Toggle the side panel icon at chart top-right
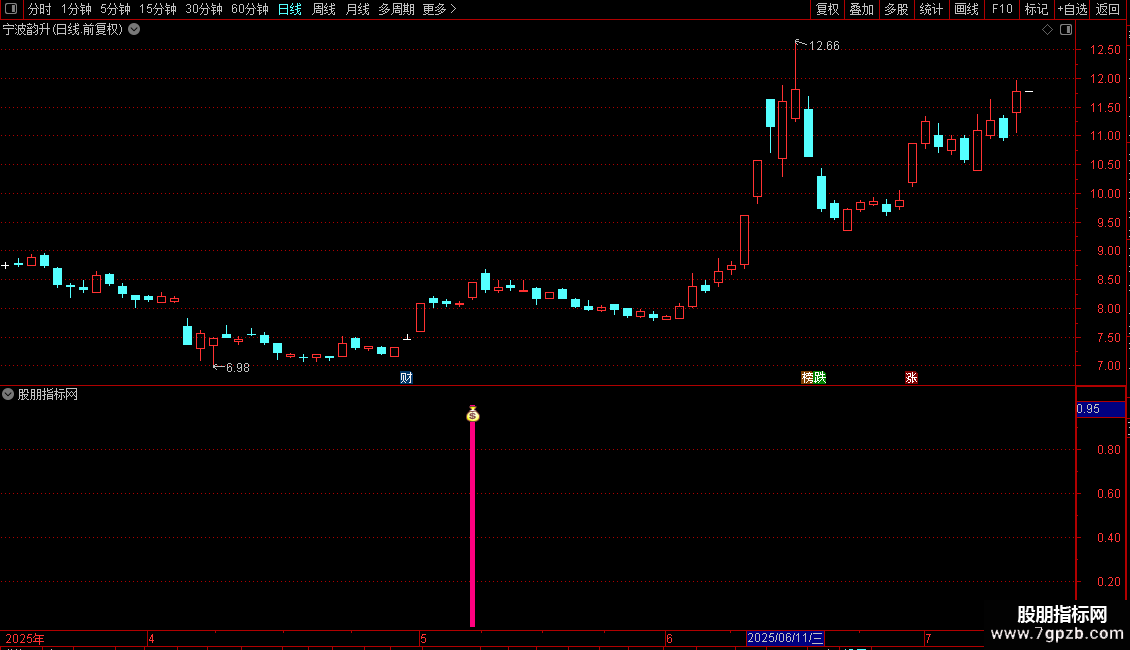 click(1066, 30)
